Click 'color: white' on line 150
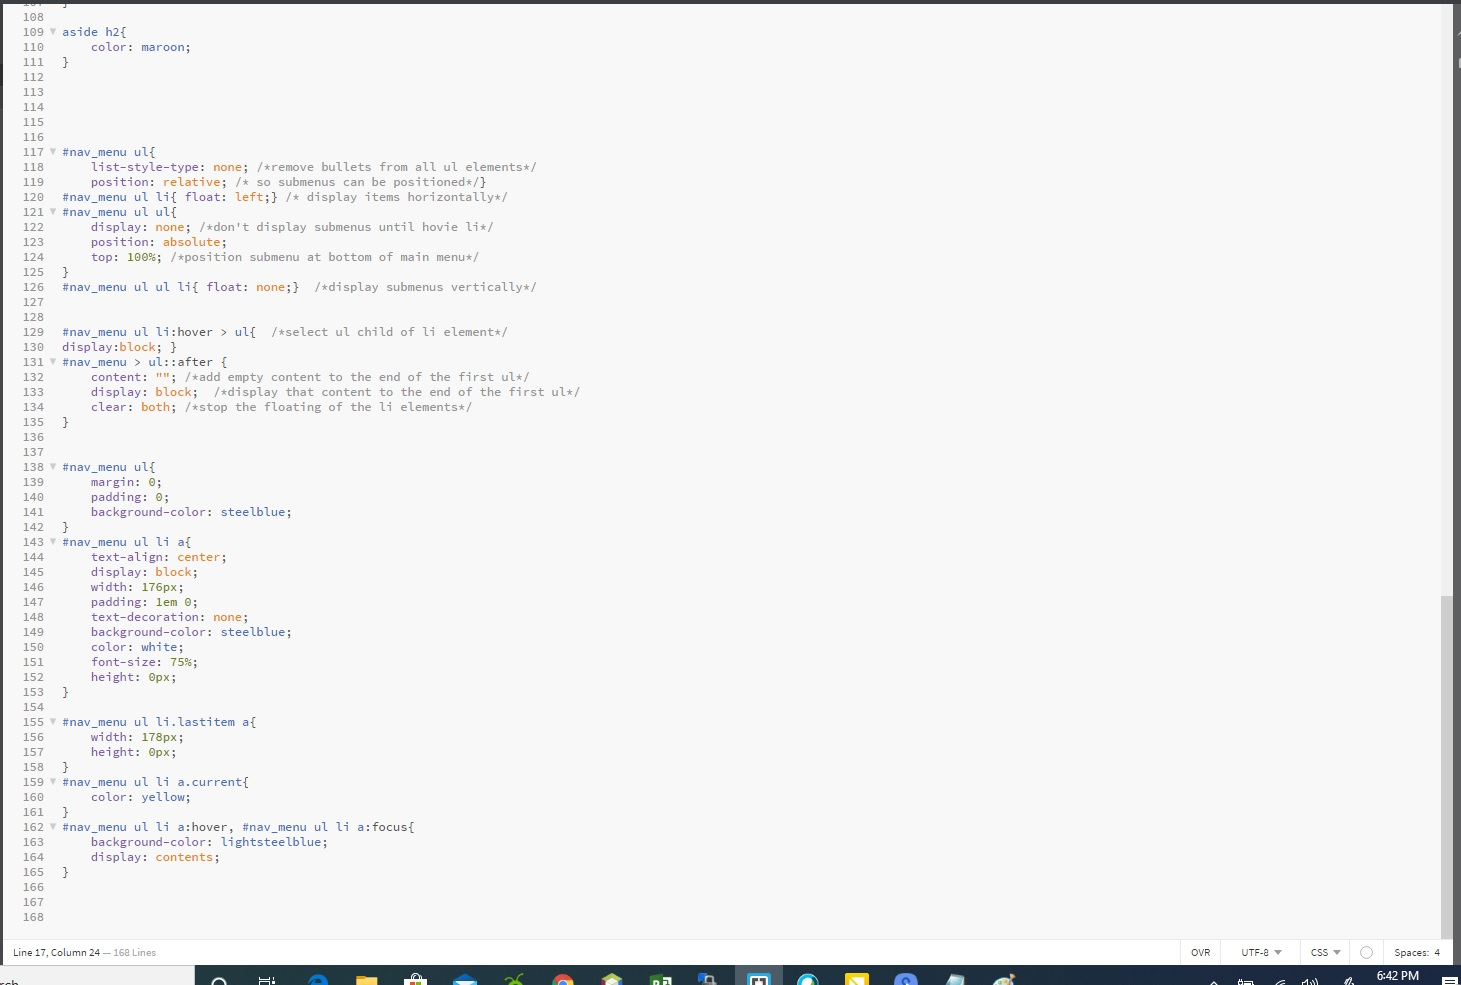This screenshot has width=1461, height=985. point(134,647)
